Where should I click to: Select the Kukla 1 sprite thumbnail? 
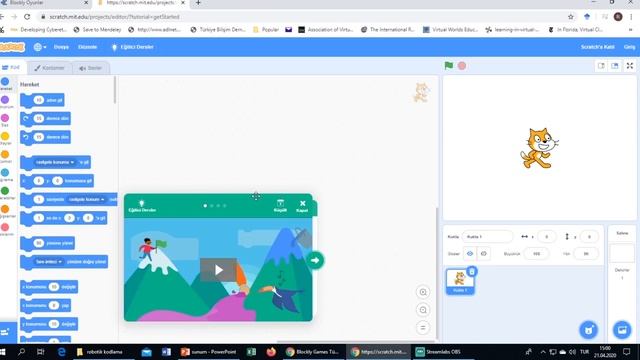pyautogui.click(x=460, y=281)
